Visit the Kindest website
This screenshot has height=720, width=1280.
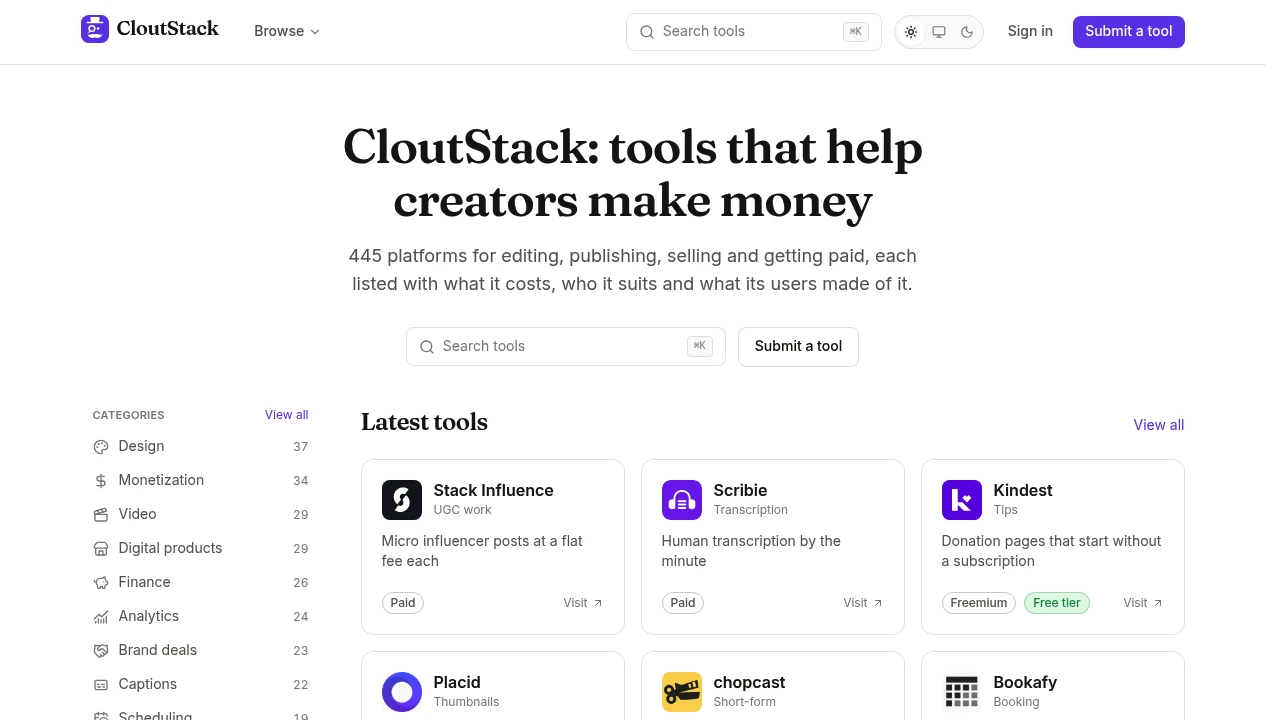click(x=1143, y=603)
